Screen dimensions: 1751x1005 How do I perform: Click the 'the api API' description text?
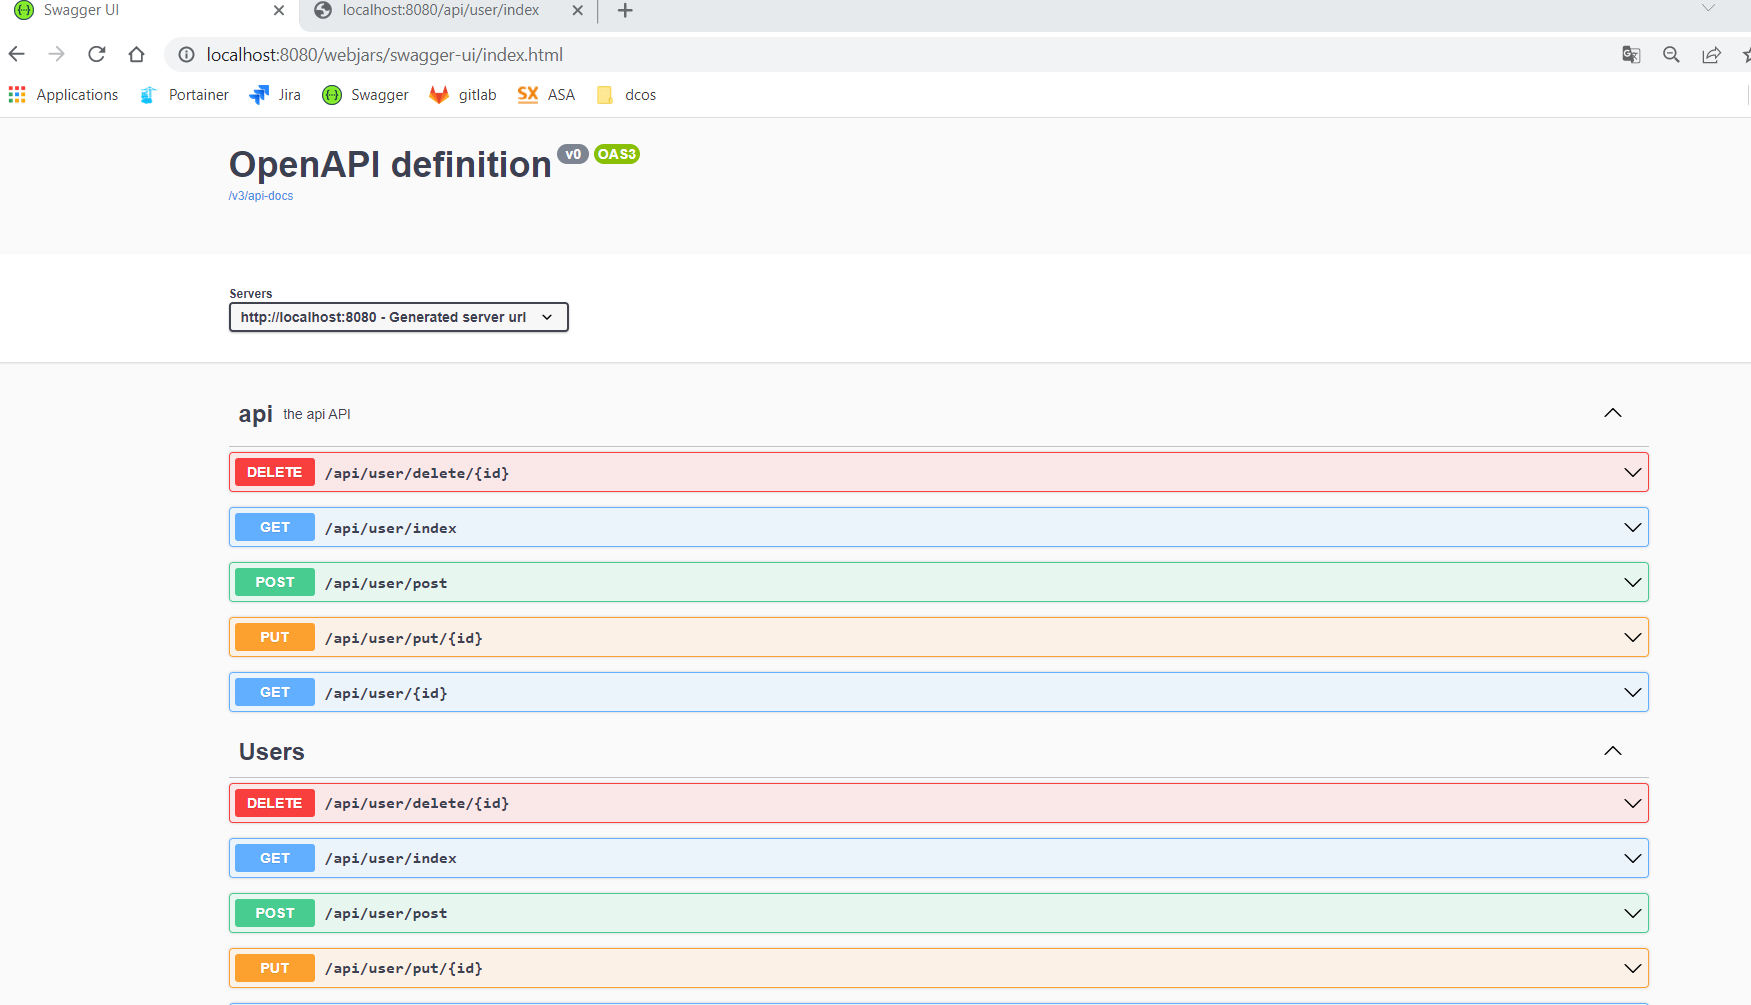click(317, 414)
